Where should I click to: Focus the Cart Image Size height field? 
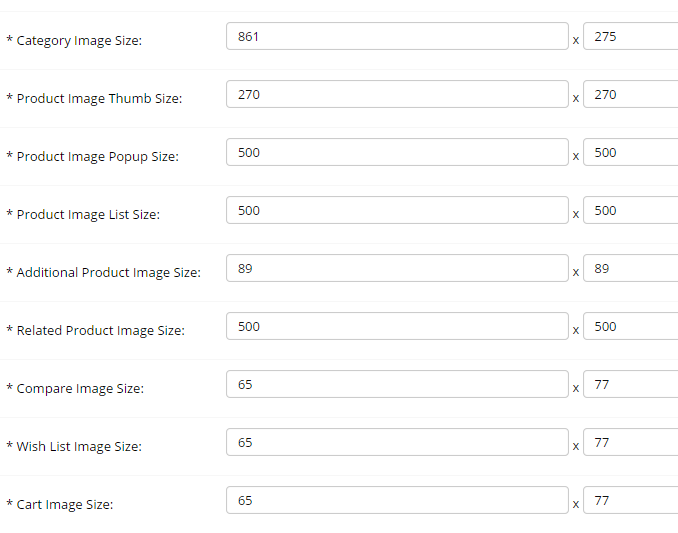(631, 501)
